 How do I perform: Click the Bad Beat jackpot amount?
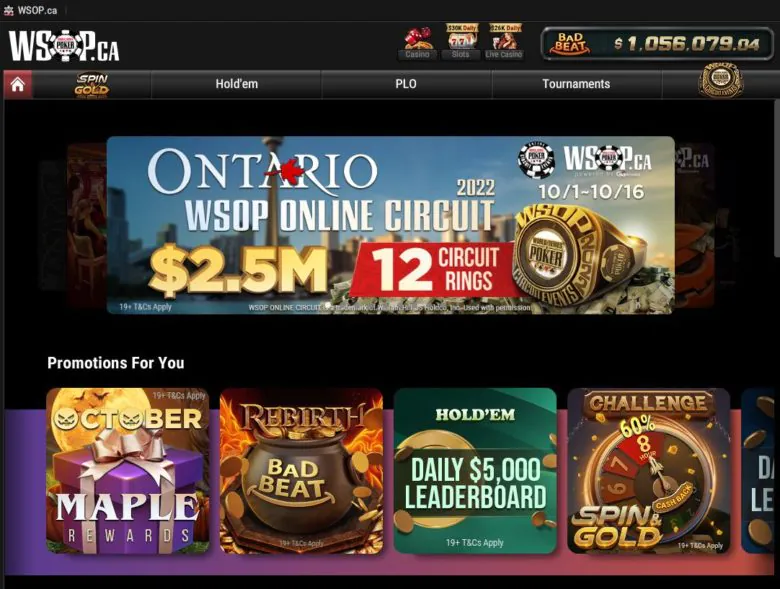click(686, 44)
